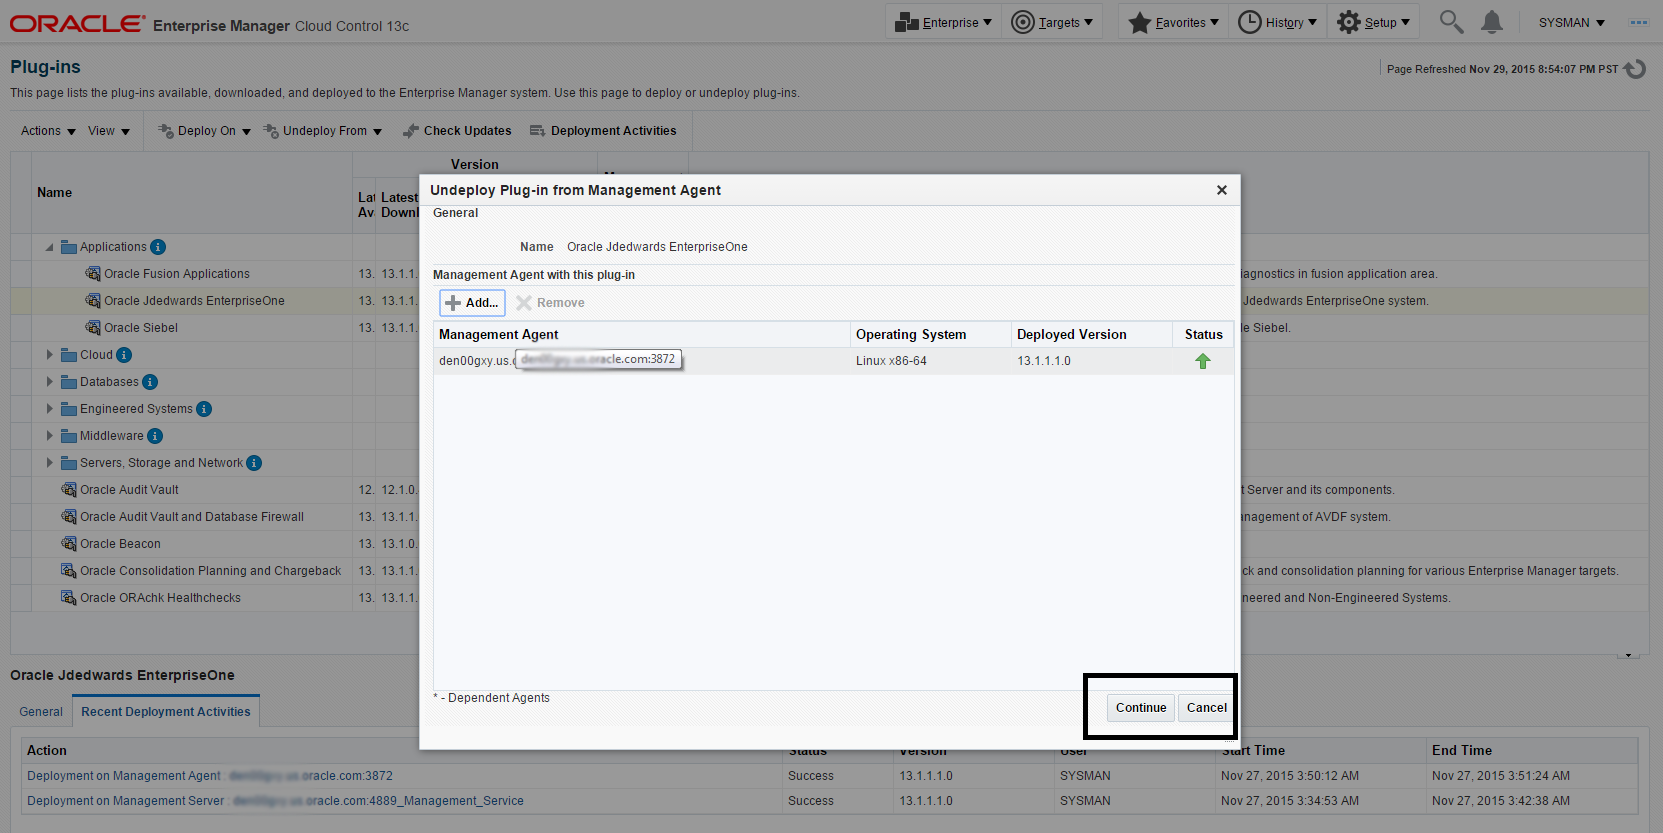Click info icon beside Databases folder
This screenshot has height=833, width=1663.
(x=150, y=382)
